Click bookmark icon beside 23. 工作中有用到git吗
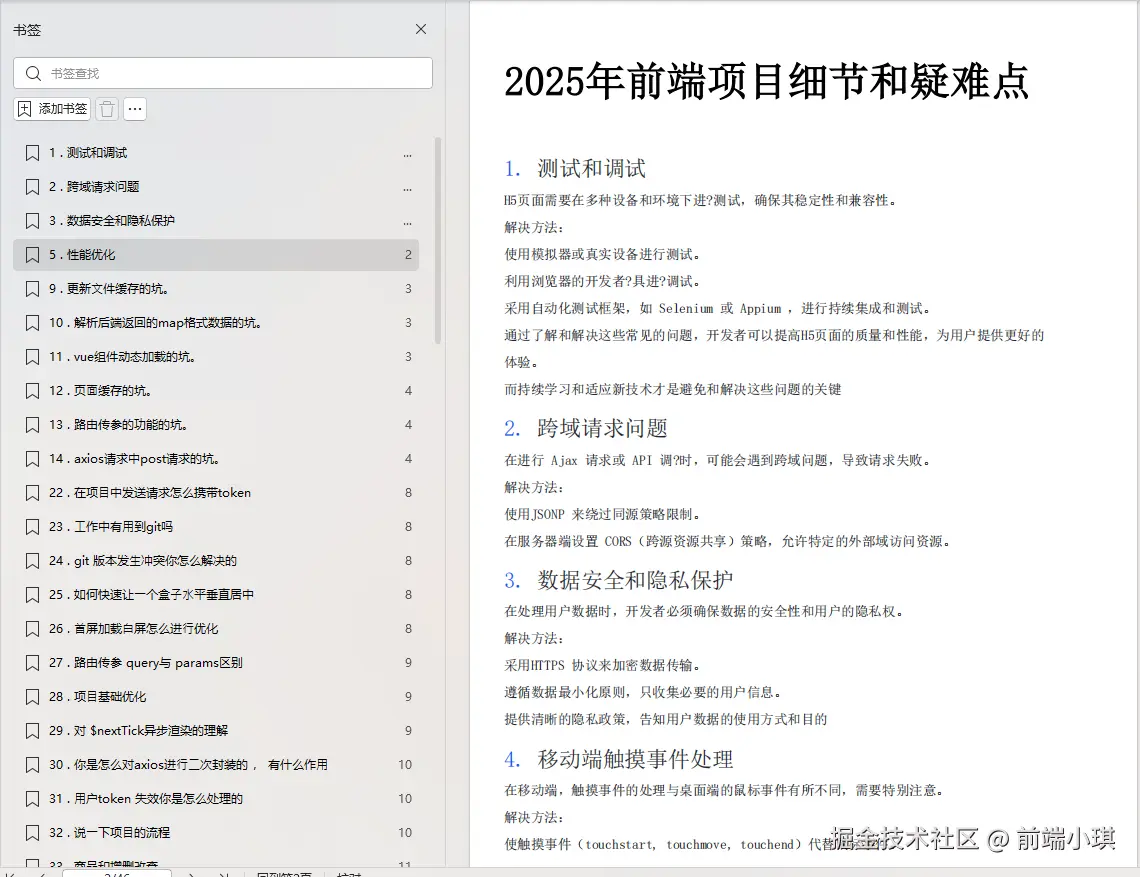This screenshot has height=877, width=1140. [32, 527]
